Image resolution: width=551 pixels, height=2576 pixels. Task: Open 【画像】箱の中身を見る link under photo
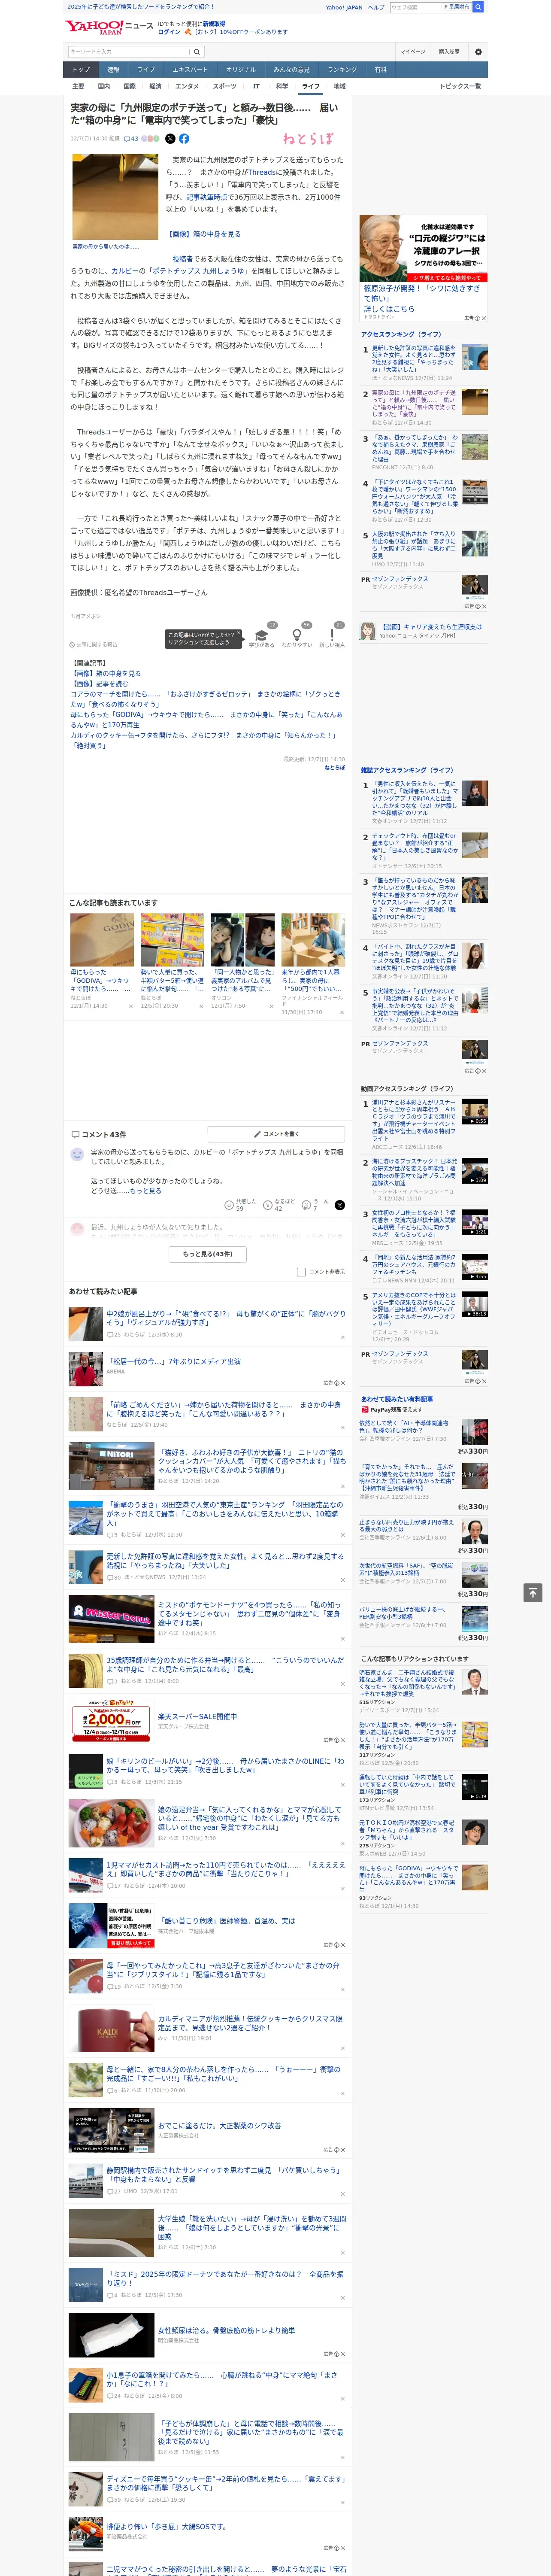(x=203, y=234)
